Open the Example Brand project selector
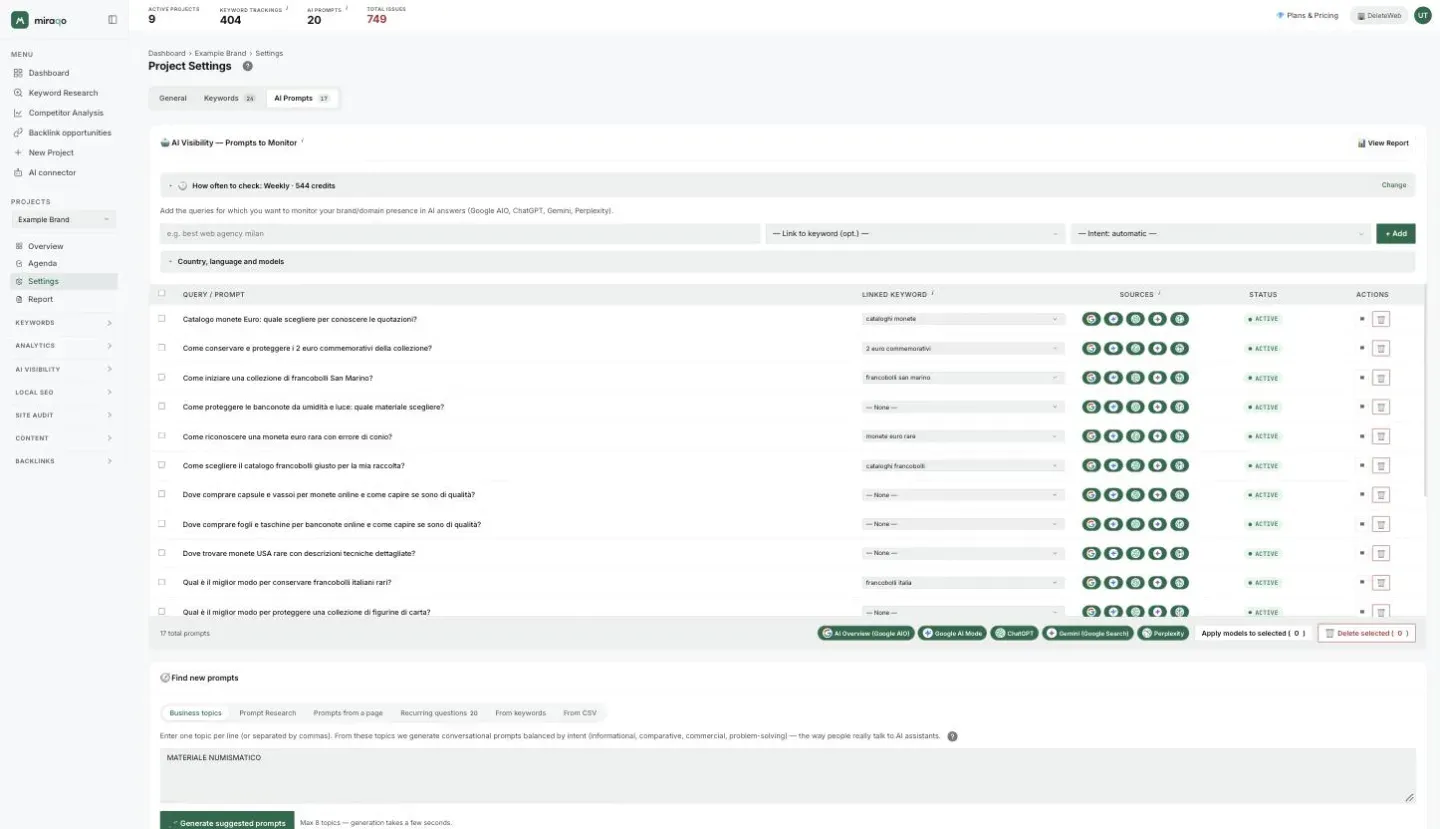Screen dimensions: 1440x829 pyautogui.click(x=64, y=219)
